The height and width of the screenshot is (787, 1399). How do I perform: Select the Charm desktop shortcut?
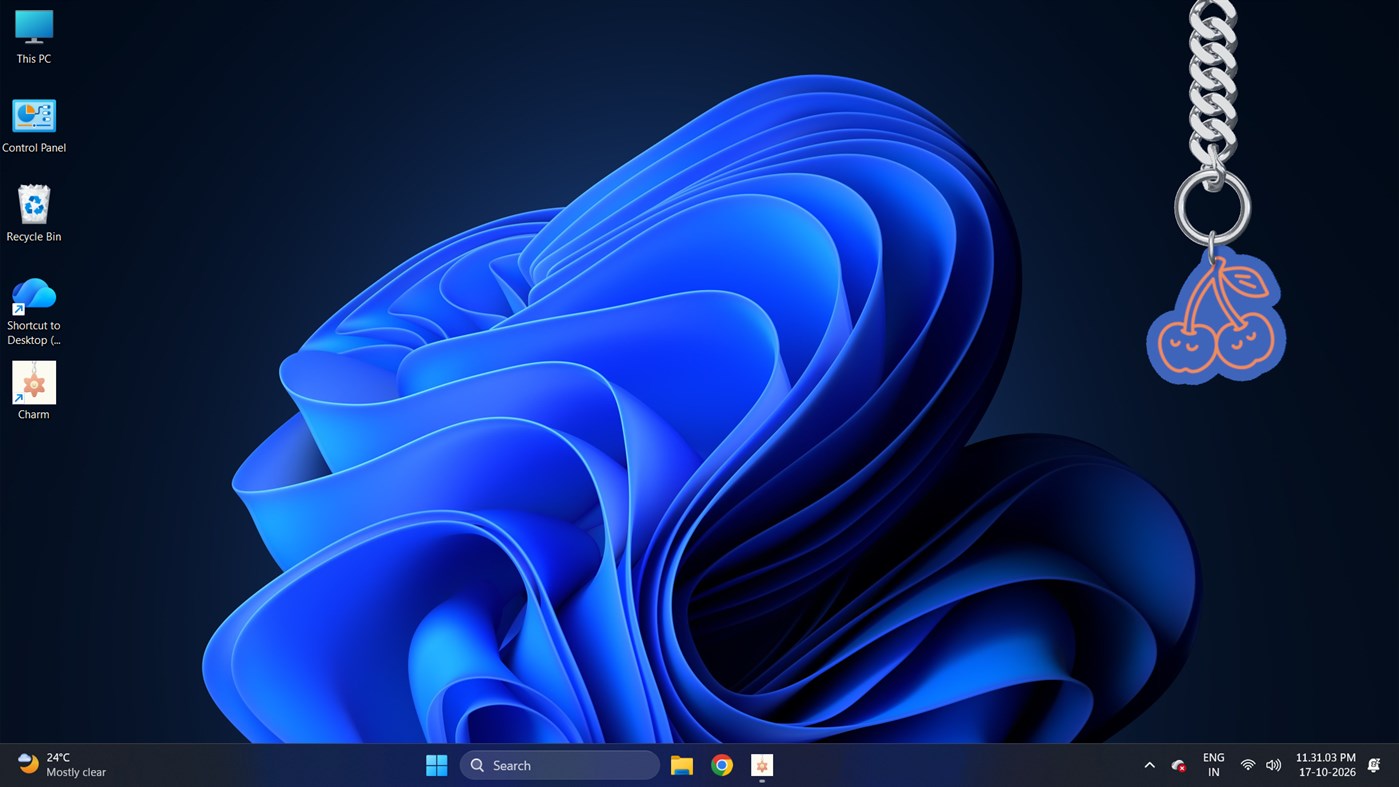pyautogui.click(x=33, y=391)
